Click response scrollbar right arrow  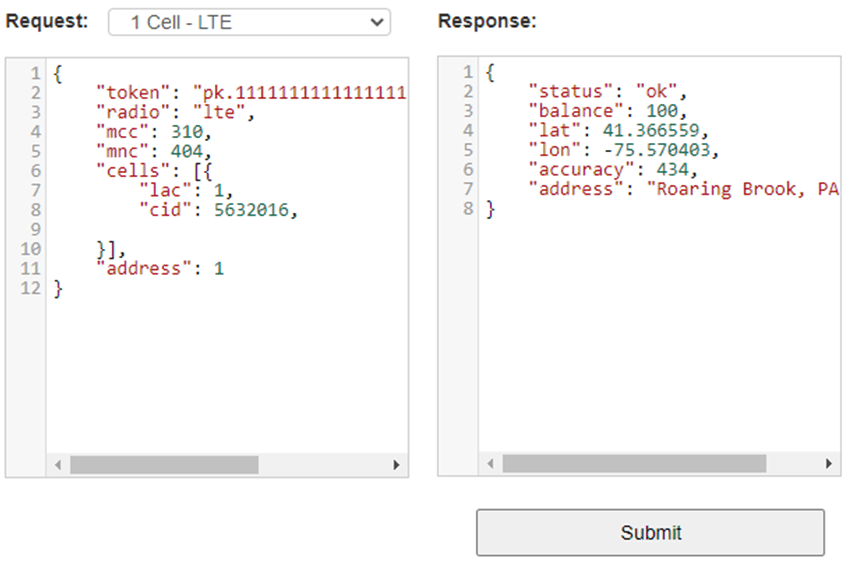pyautogui.click(x=828, y=465)
